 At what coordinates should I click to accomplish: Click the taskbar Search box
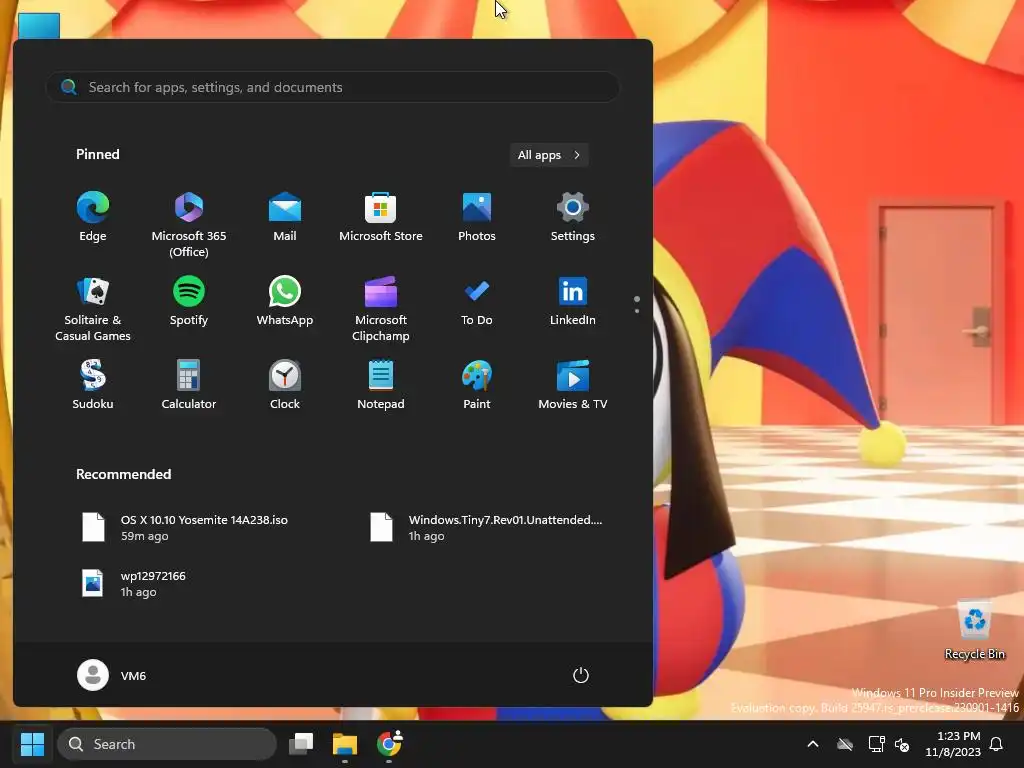167,744
